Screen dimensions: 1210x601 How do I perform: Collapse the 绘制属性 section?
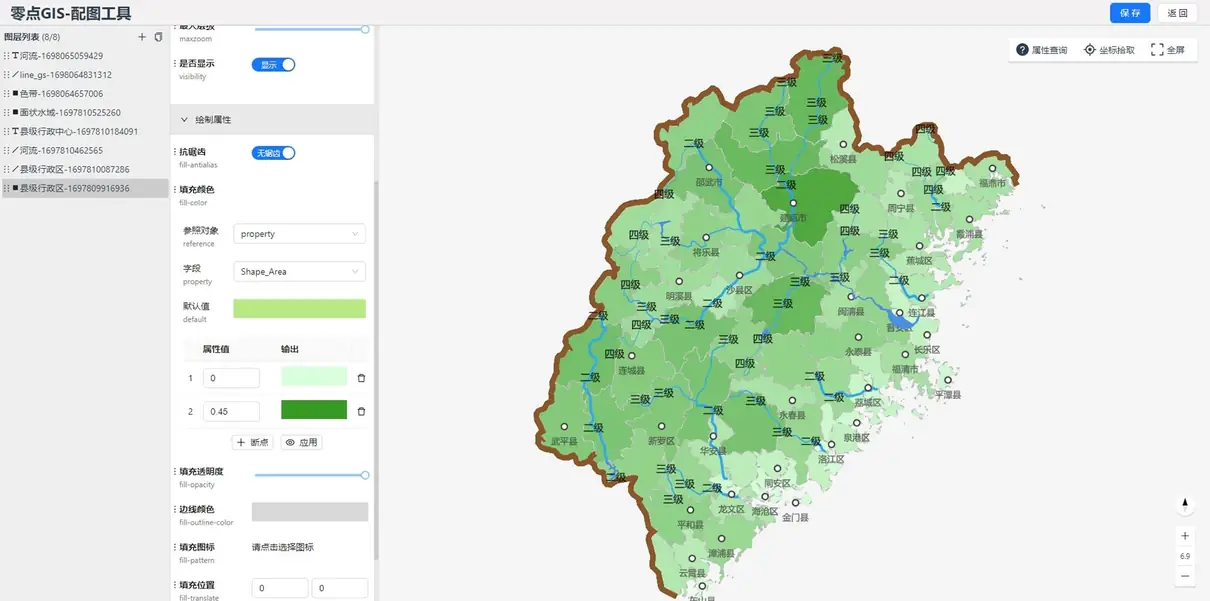[x=185, y=119]
